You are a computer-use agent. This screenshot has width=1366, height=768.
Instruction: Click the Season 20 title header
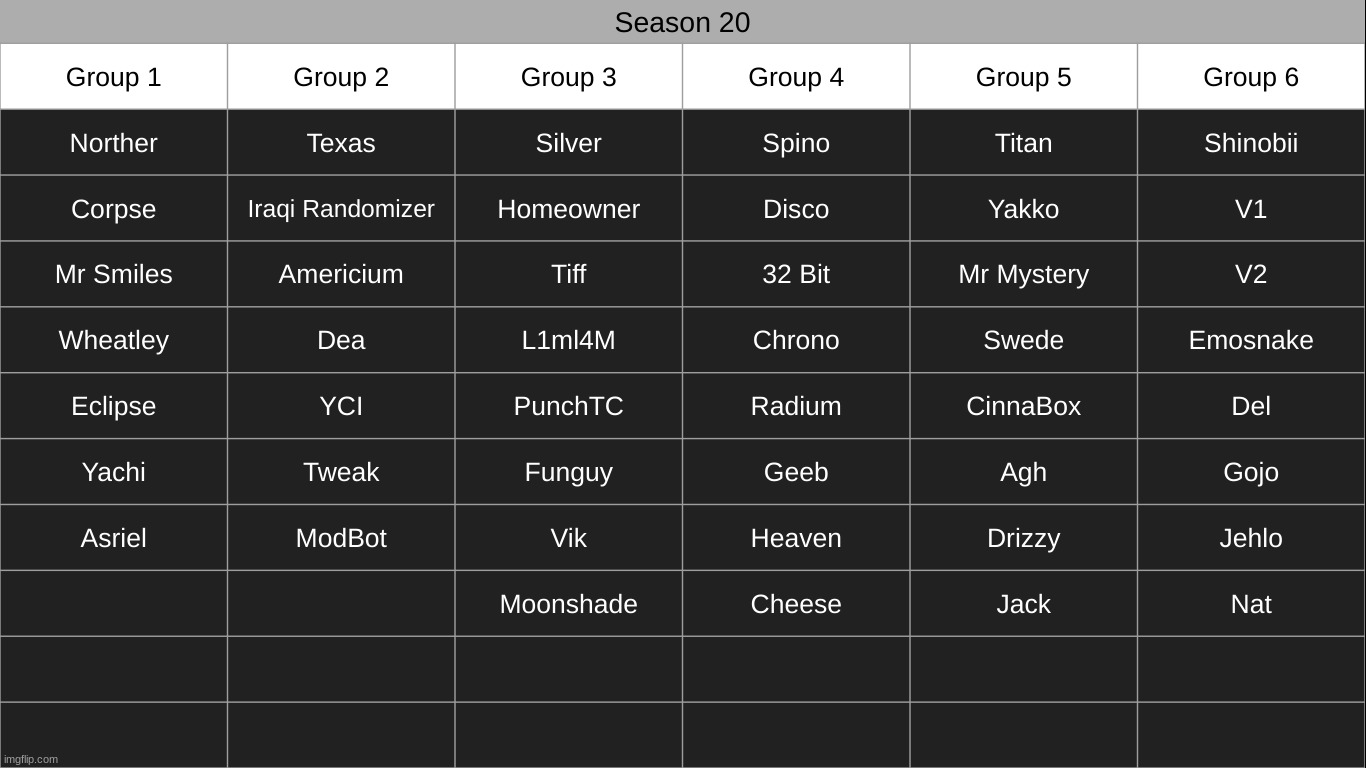(x=682, y=22)
